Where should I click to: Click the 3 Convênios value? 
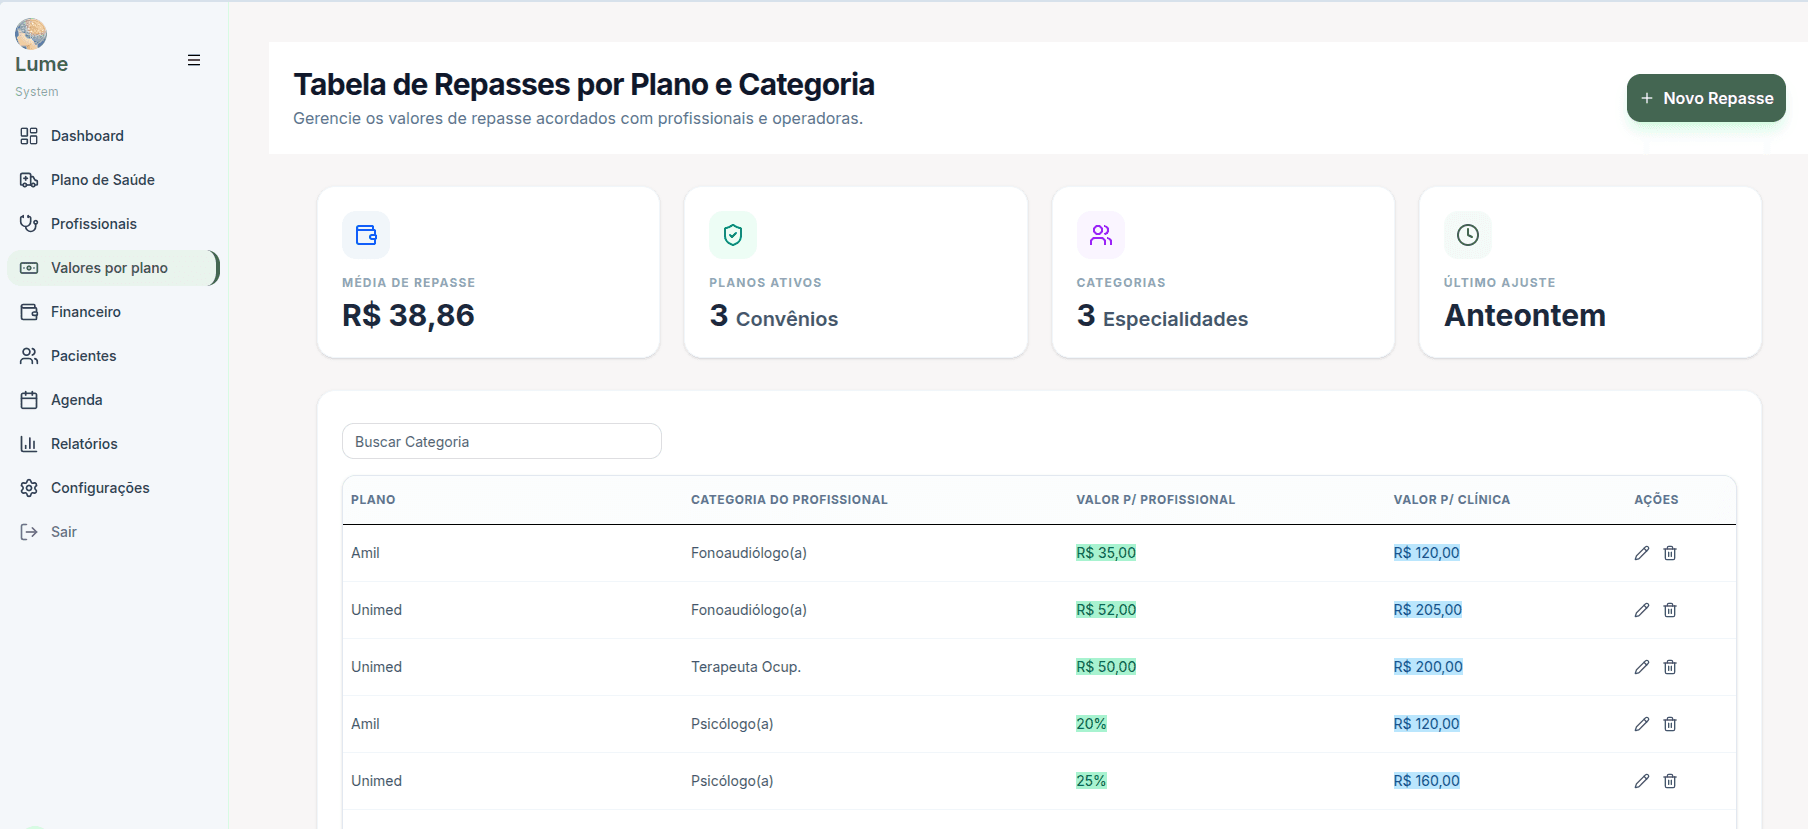pyautogui.click(x=774, y=317)
